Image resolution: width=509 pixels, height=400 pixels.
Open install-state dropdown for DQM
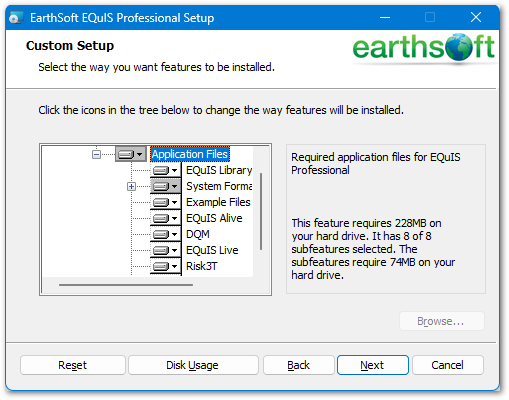(x=165, y=234)
